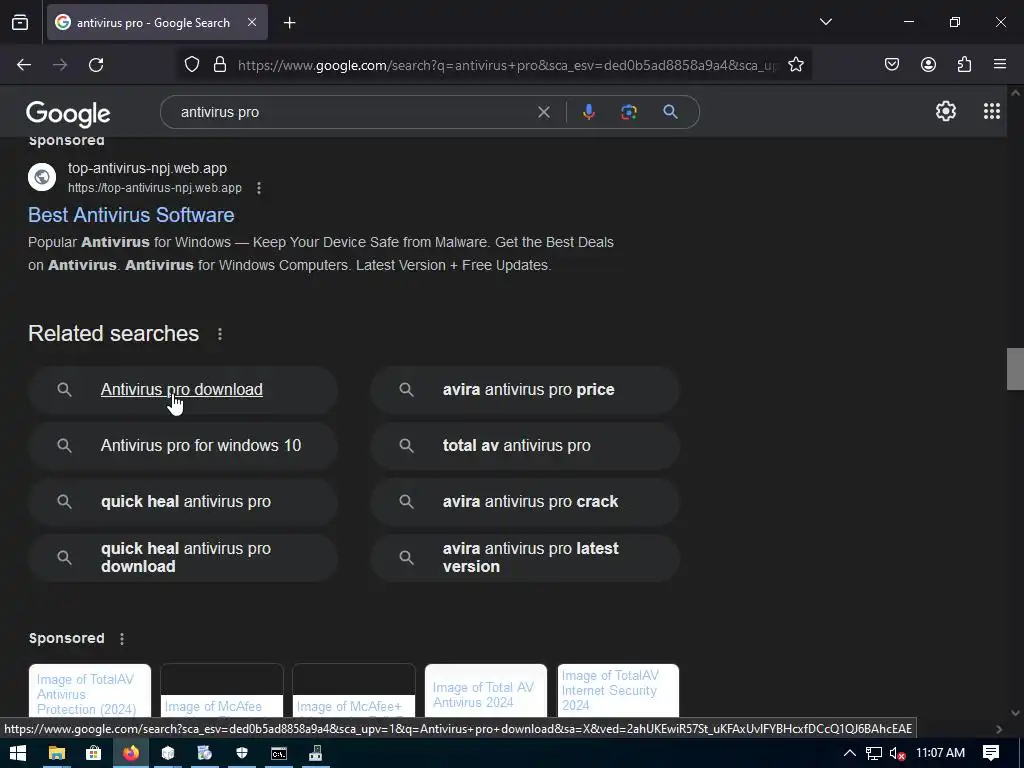Search Antivirus pro download suggestion
Image resolution: width=1024 pixels, height=768 pixels.
click(x=183, y=390)
